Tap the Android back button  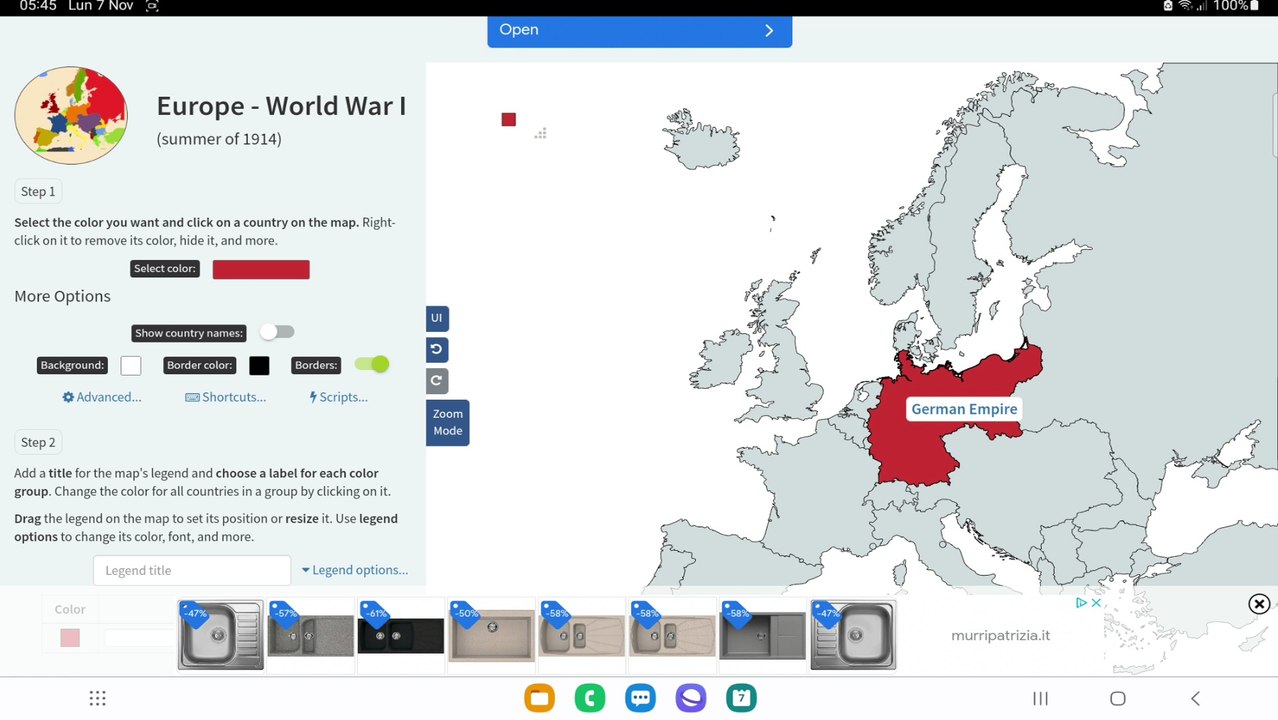click(x=1195, y=698)
